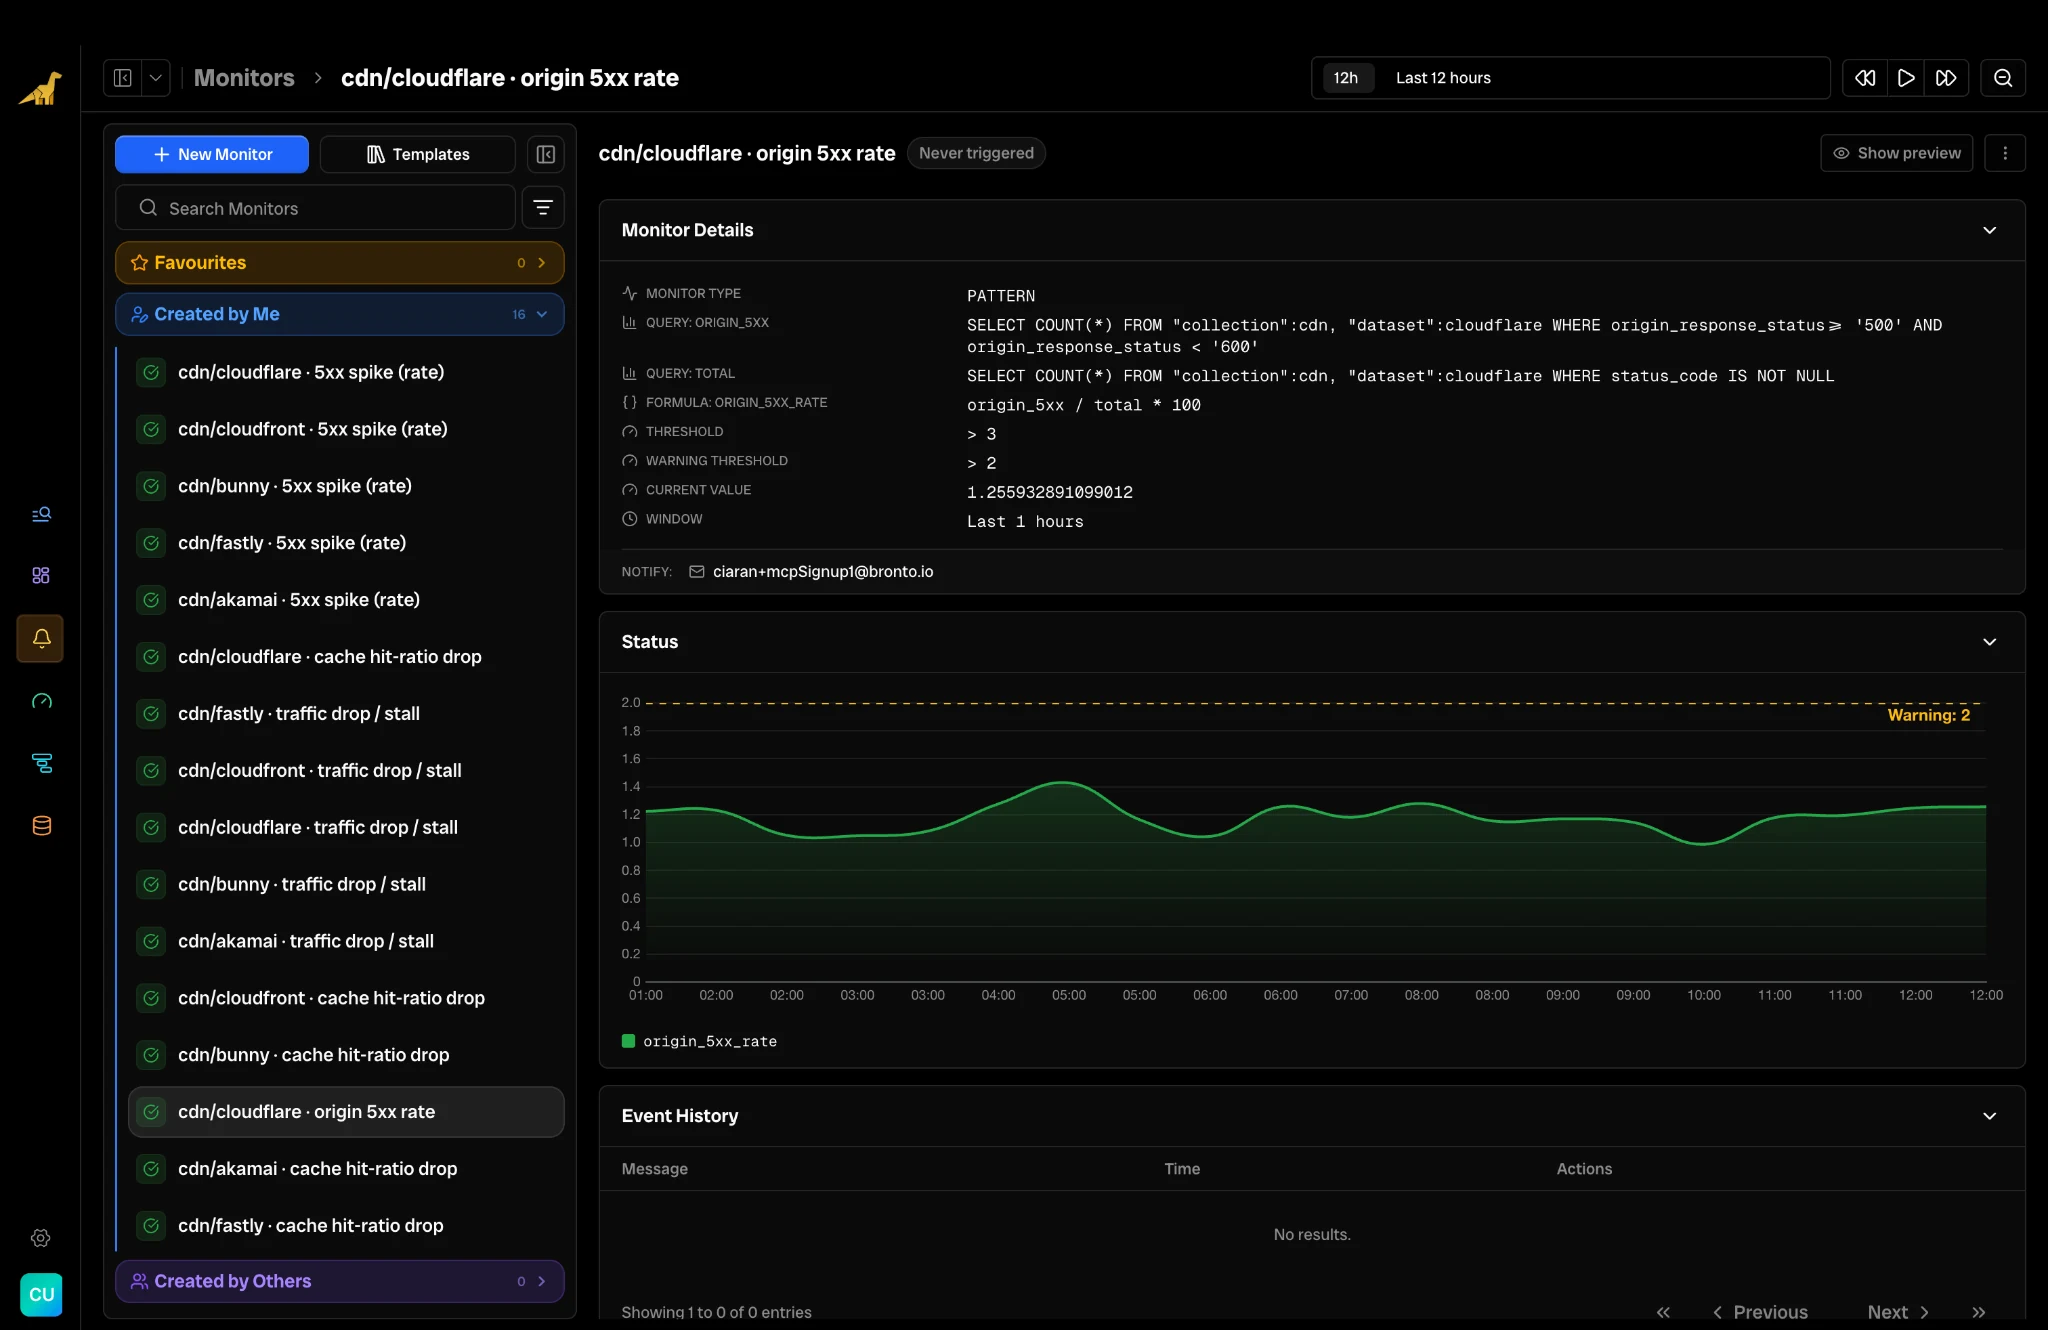This screenshot has height=1330, width=2048.
Task: Open the dropdown next to sidebar toggle
Action: click(x=156, y=78)
